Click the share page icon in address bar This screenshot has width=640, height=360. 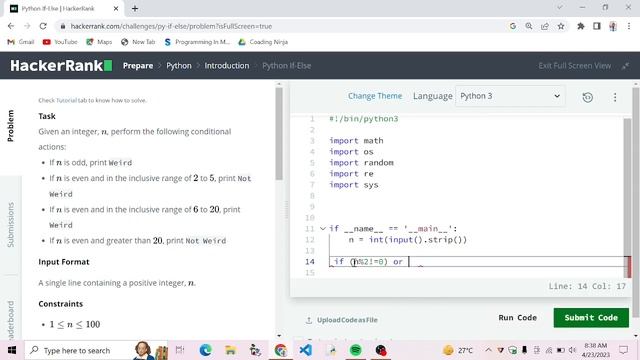coord(545,26)
